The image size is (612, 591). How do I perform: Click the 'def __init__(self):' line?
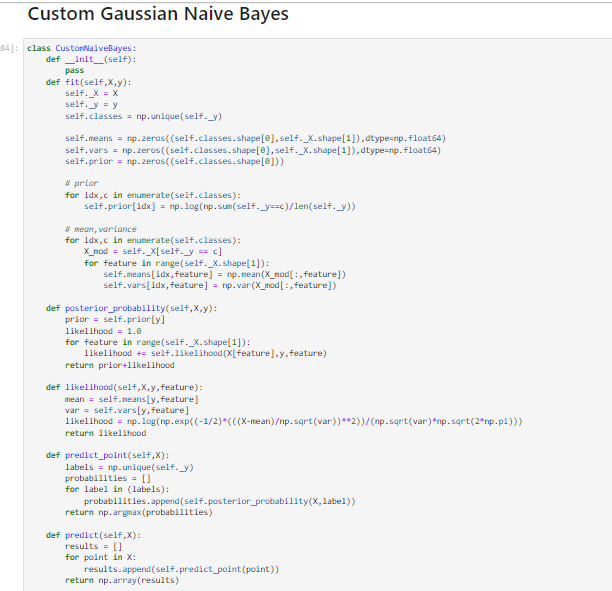coord(91,59)
